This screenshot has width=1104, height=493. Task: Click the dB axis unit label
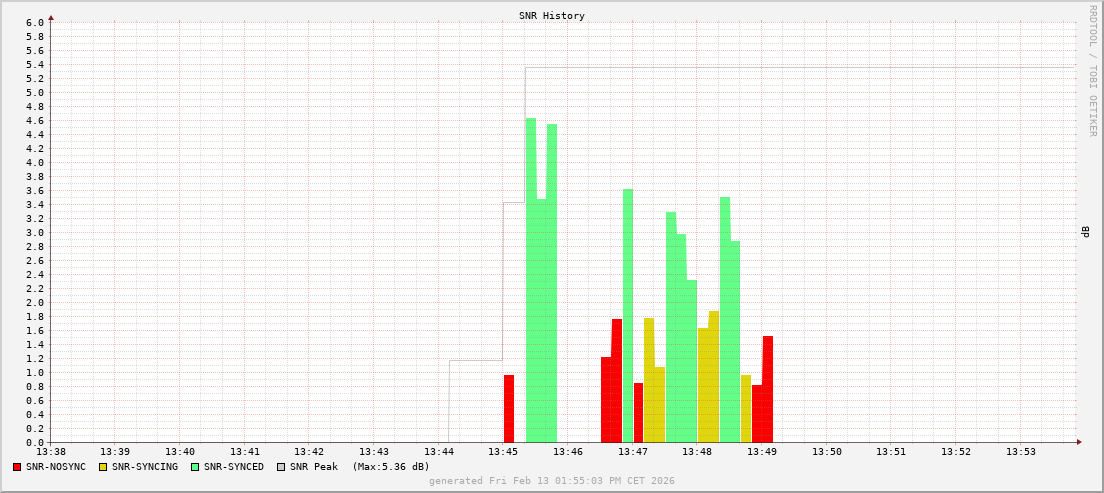pos(1085,232)
